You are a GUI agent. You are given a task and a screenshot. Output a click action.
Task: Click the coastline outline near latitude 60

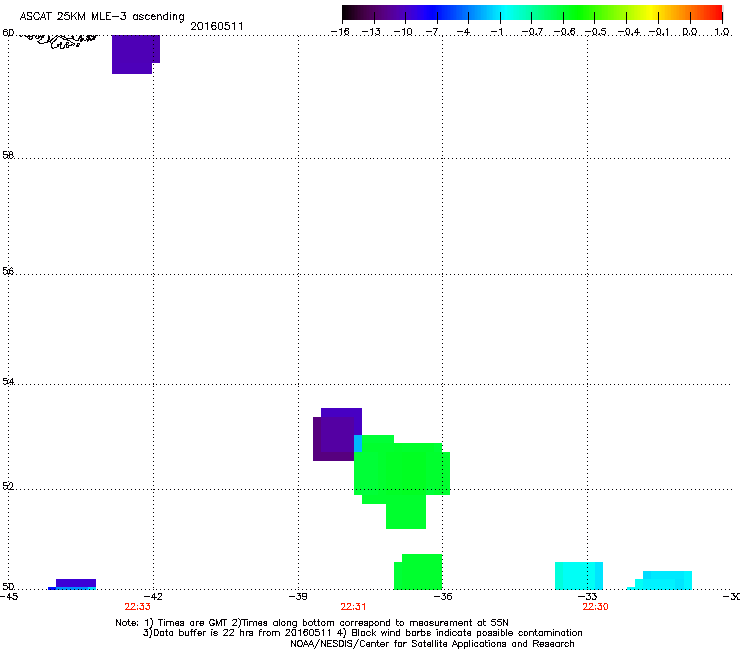tap(59, 40)
